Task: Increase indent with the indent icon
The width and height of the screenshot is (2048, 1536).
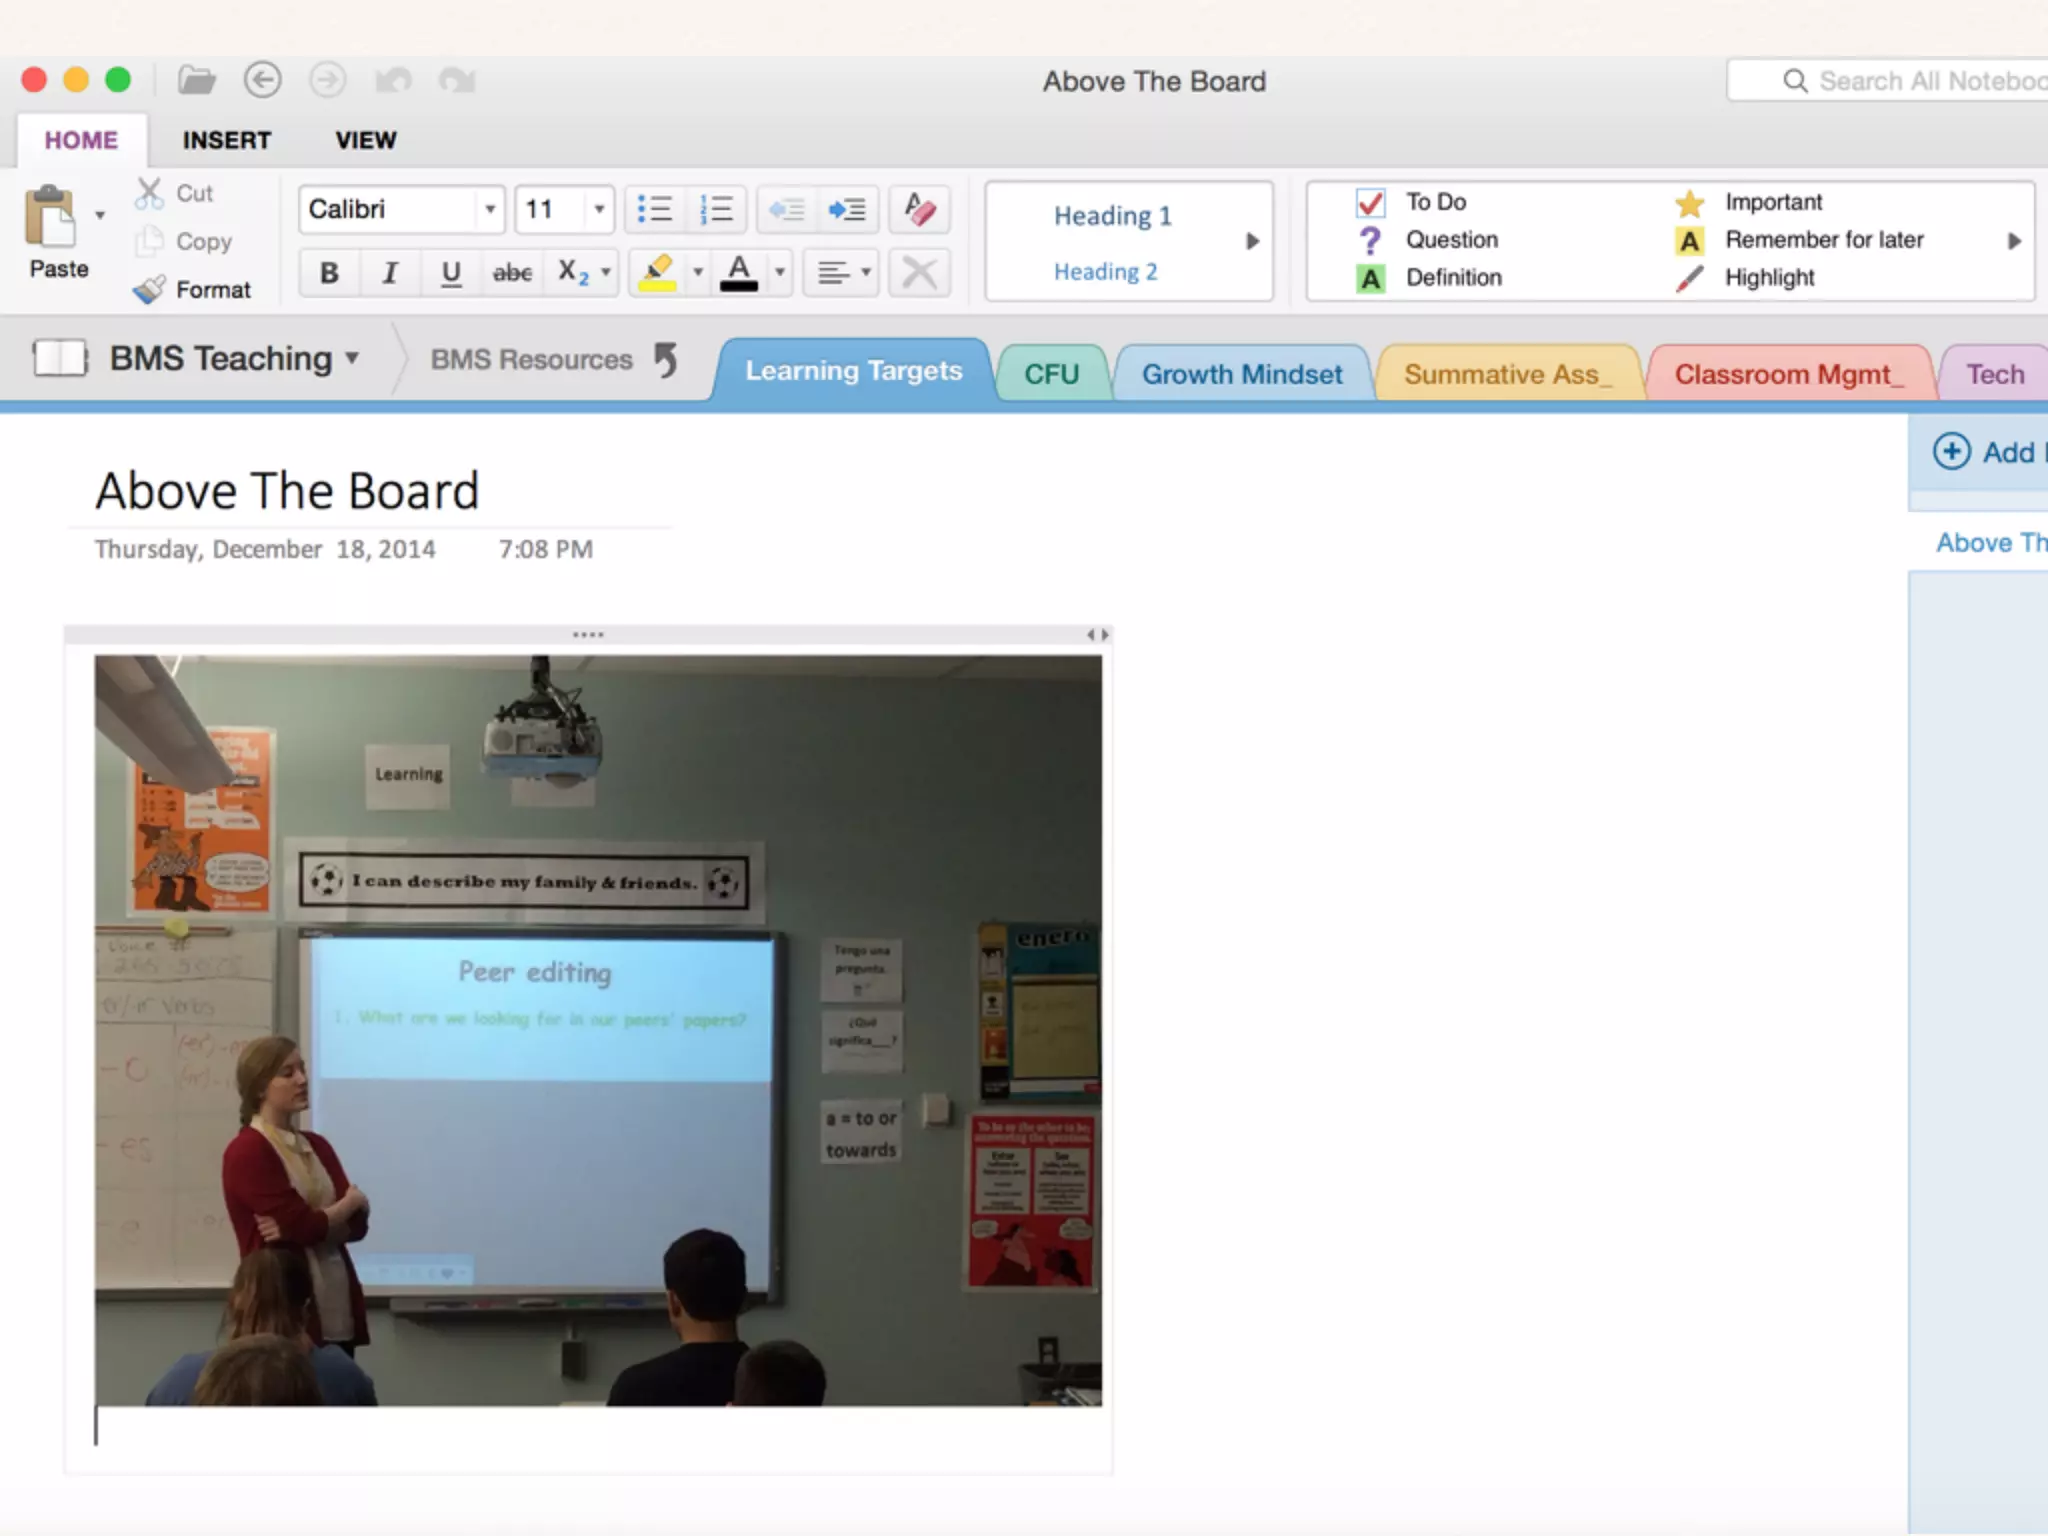Action: coord(847,209)
